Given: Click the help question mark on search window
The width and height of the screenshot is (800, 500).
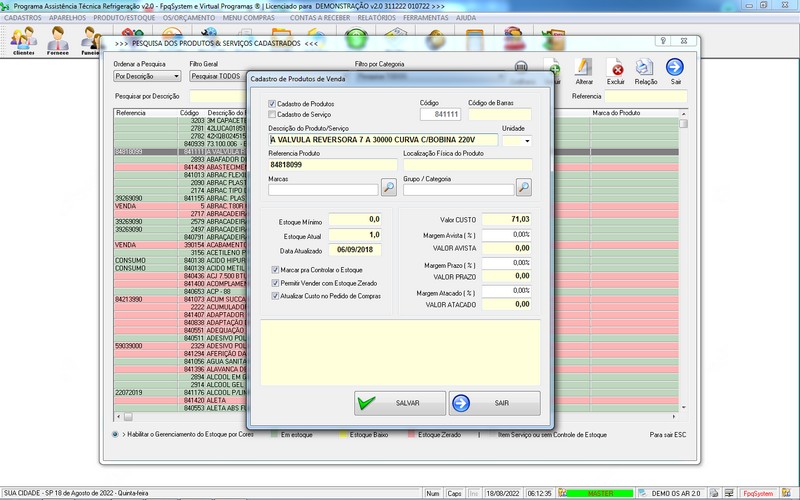Looking at the screenshot, I should click(x=663, y=41).
